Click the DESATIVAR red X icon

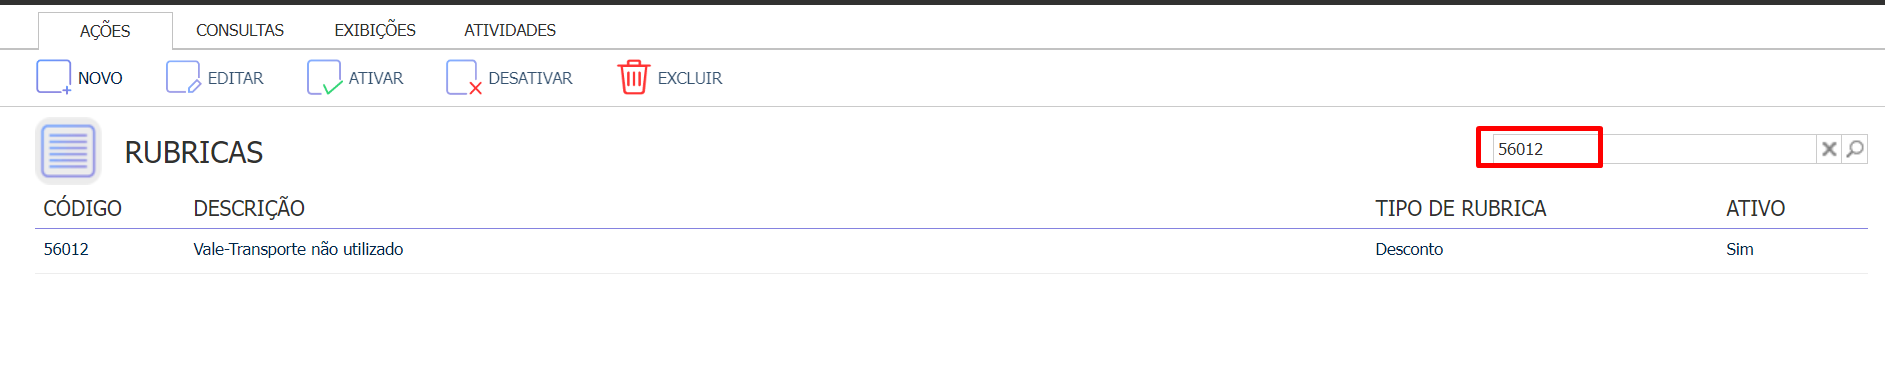464,77
